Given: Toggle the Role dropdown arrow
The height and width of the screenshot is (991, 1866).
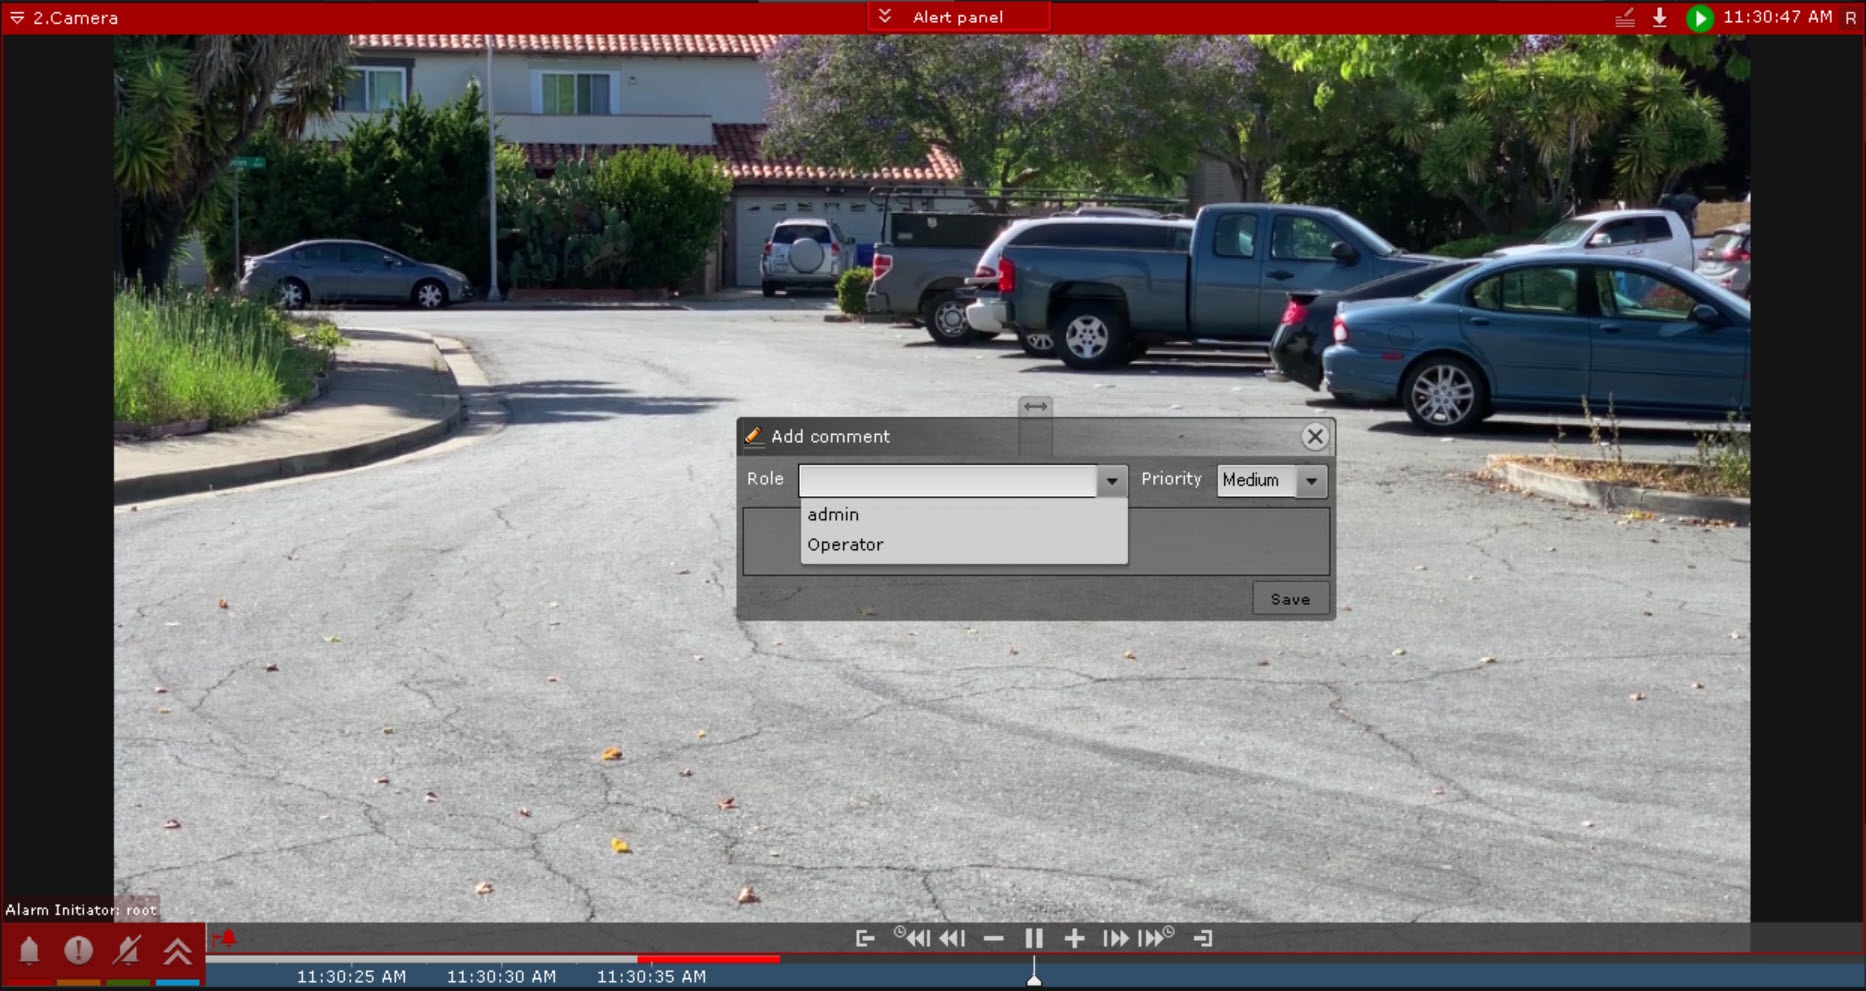Looking at the screenshot, I should 1112,481.
